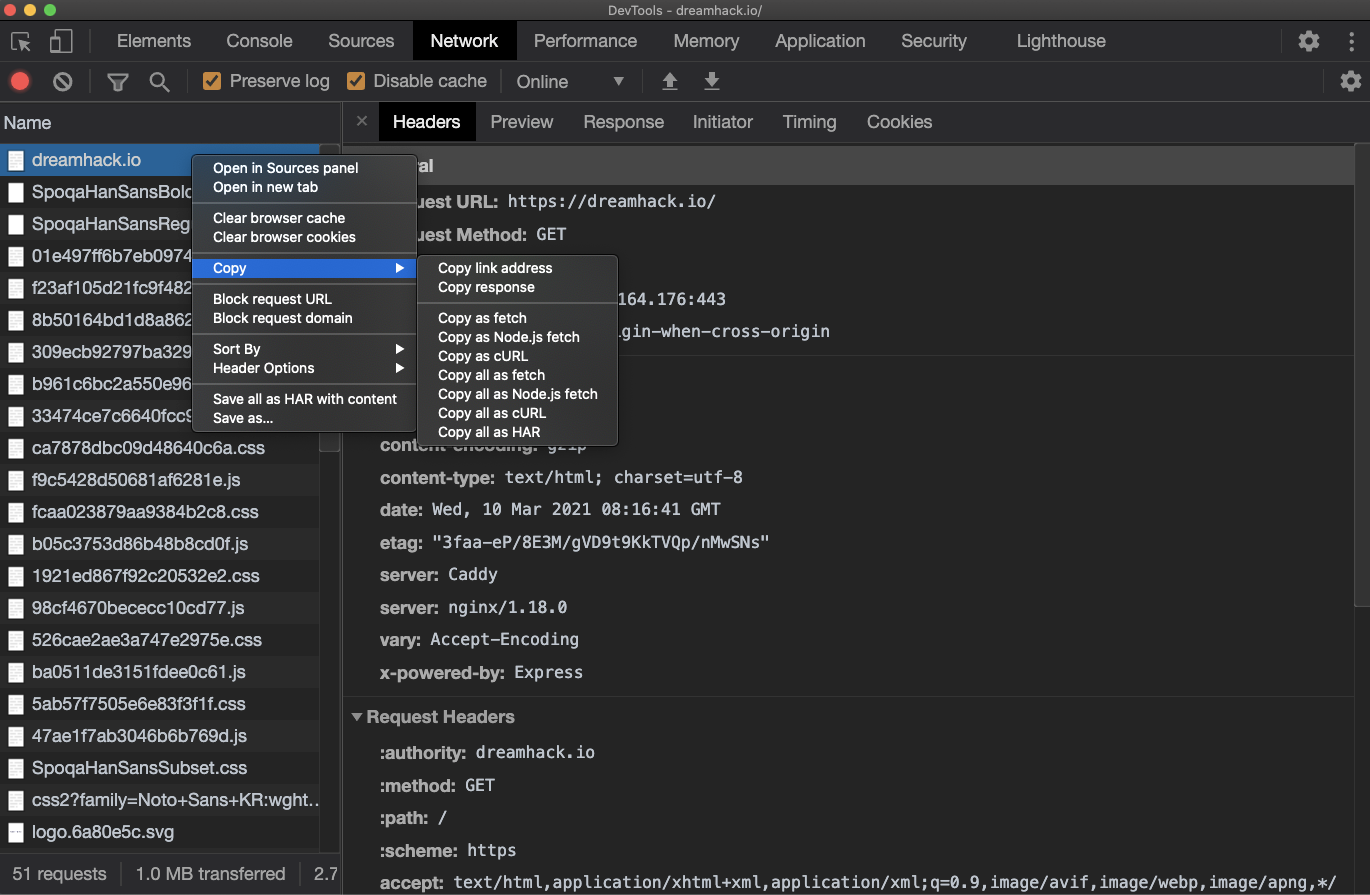The height and width of the screenshot is (895, 1370).
Task: Select logo.6a80e5c.svg in the request list
Action: pyautogui.click(x=103, y=832)
